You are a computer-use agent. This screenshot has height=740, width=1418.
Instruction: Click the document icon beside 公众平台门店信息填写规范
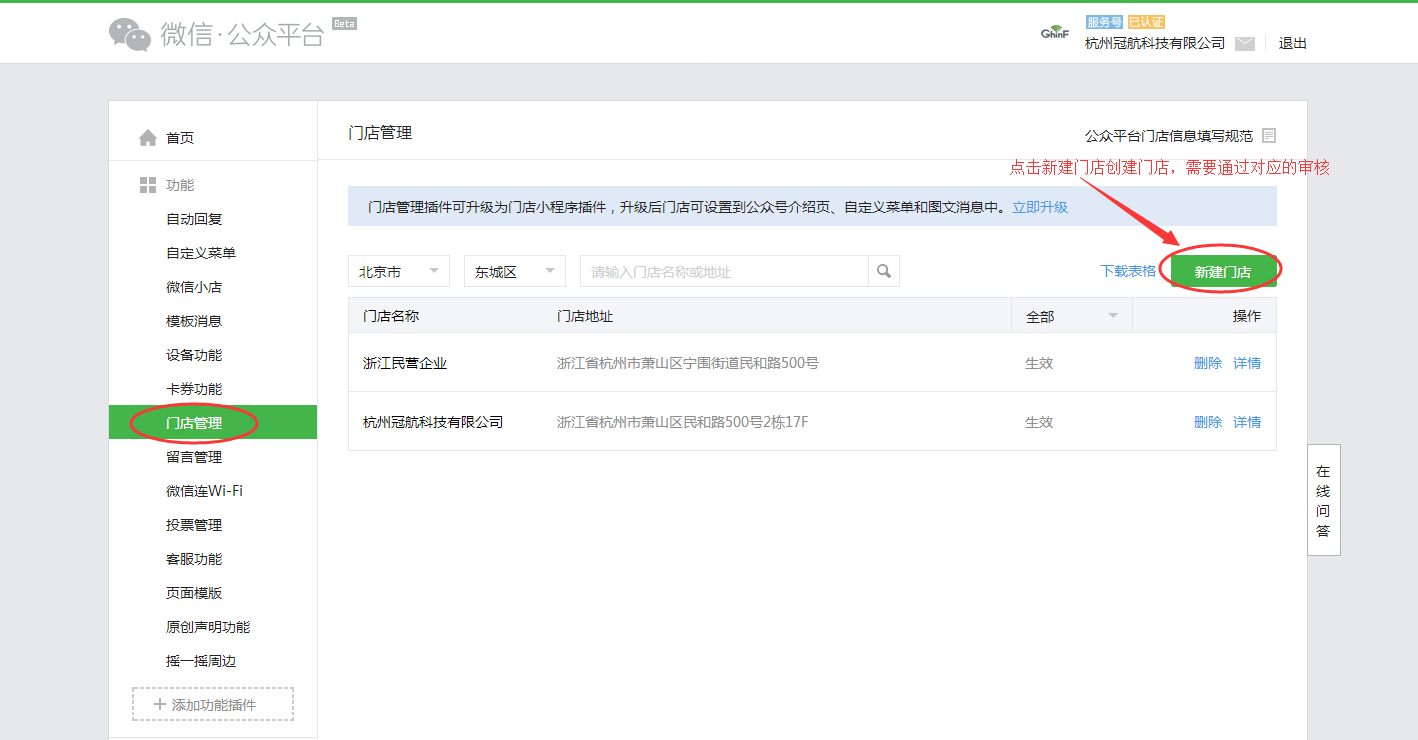(x=1269, y=136)
